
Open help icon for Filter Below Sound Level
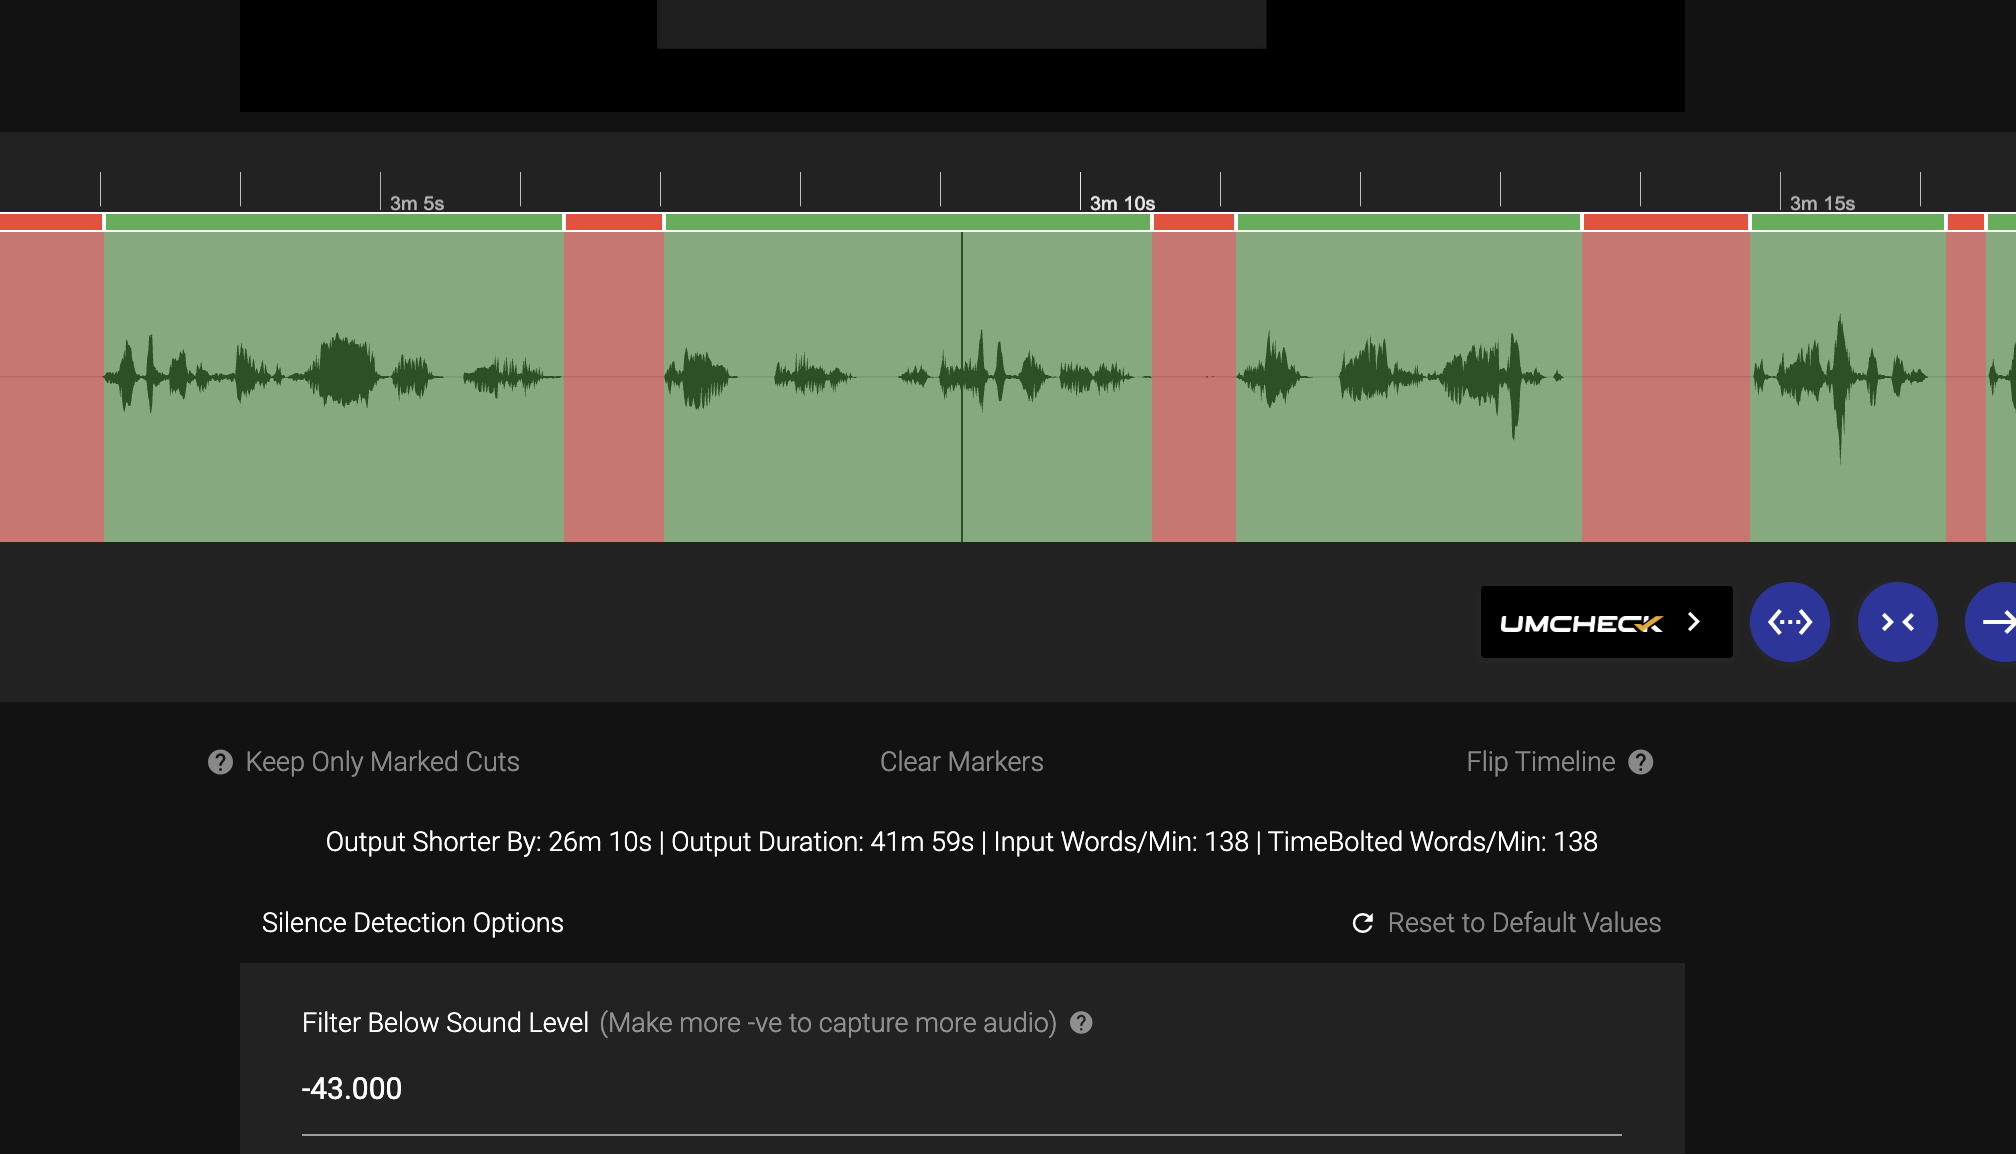(1081, 1023)
